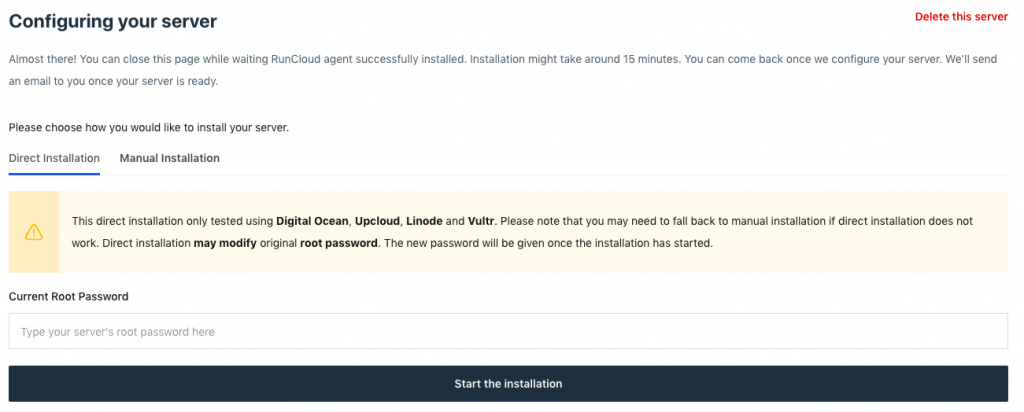Focus the root password input field
This screenshot has width=1024, height=412.
[x=508, y=331]
